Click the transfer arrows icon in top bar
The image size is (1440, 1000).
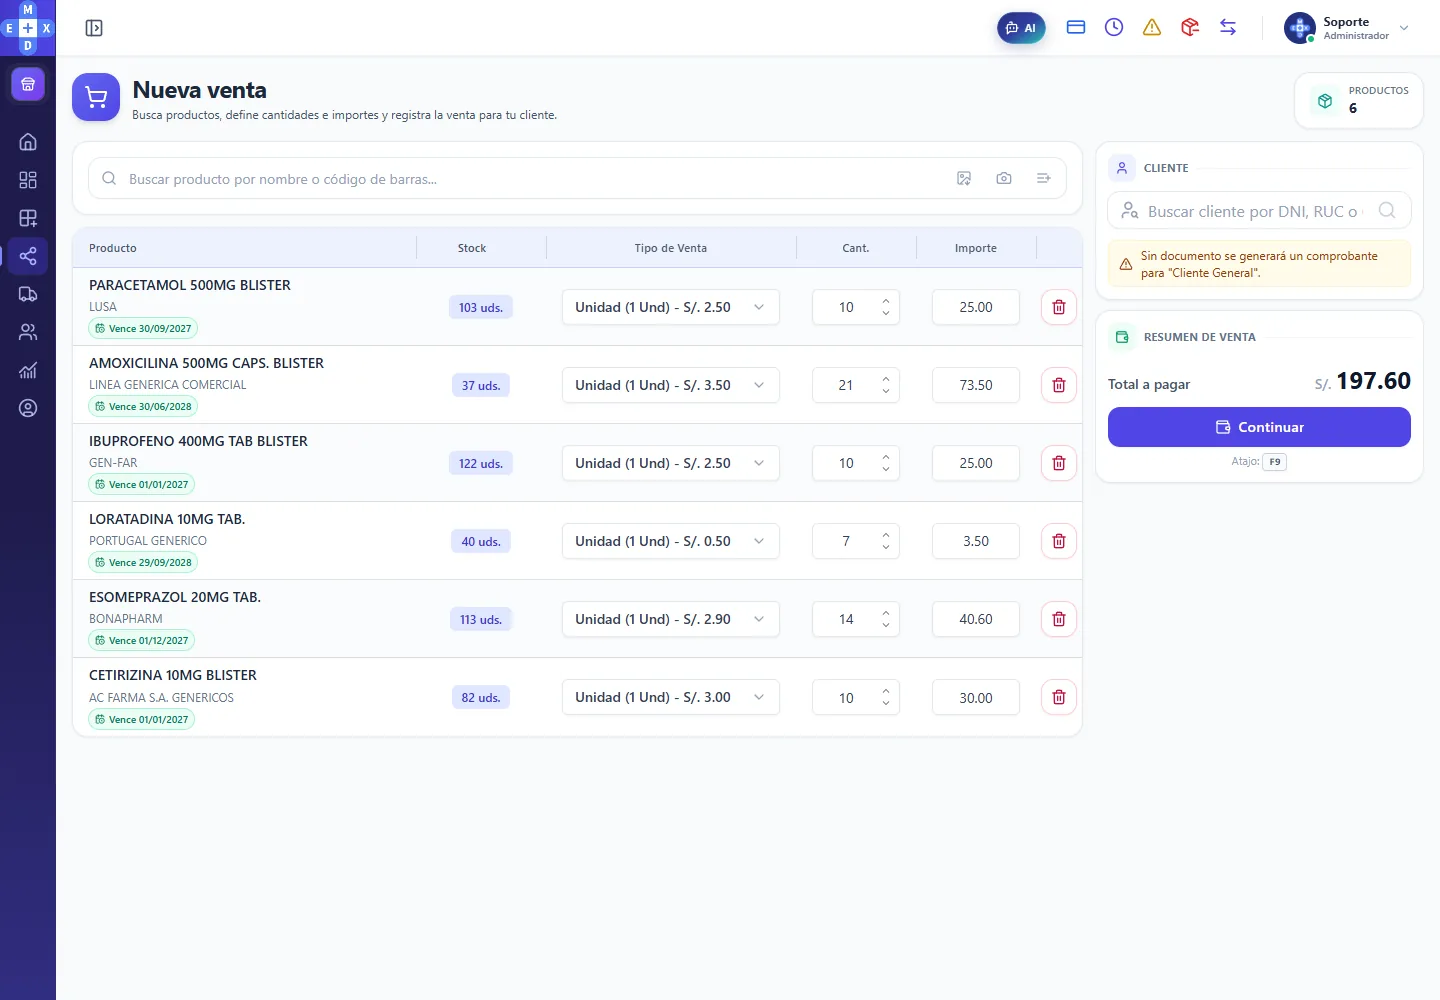pyautogui.click(x=1228, y=28)
